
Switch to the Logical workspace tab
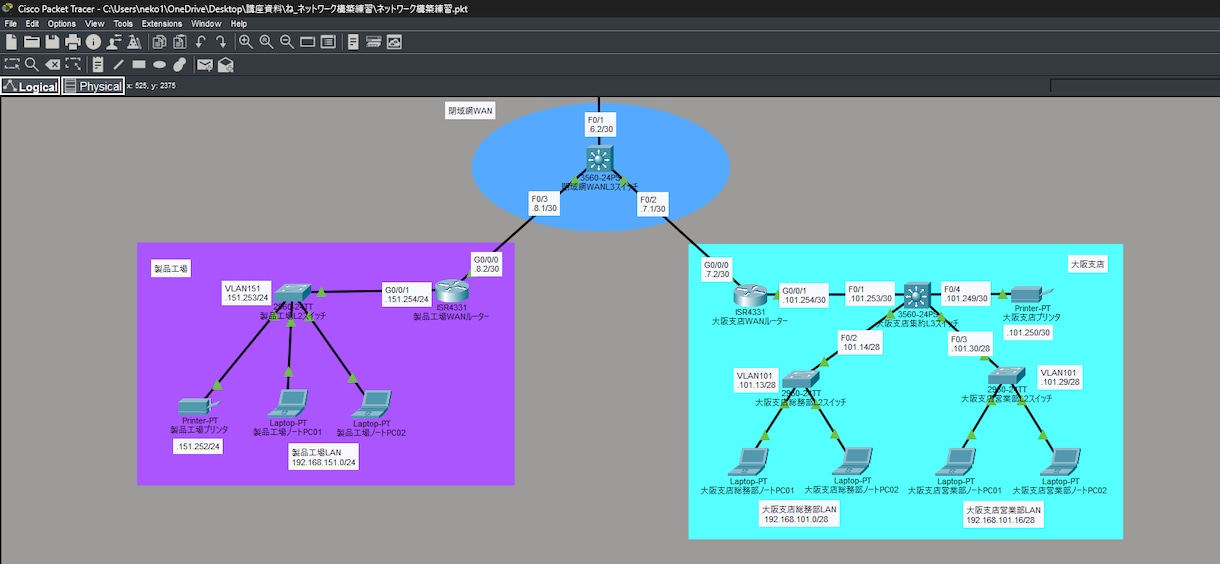(30, 87)
